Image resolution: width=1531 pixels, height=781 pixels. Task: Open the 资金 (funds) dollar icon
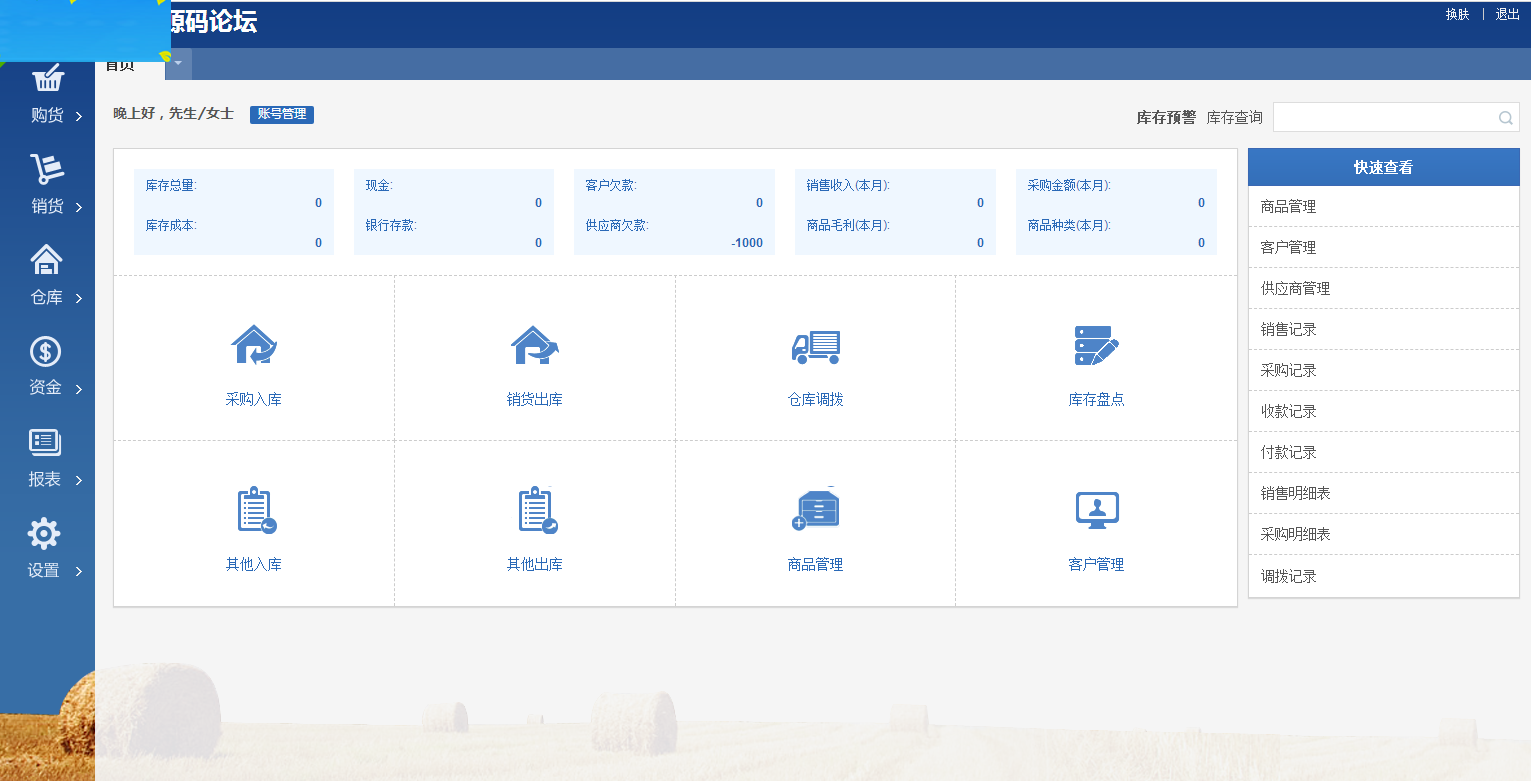pyautogui.click(x=44, y=351)
